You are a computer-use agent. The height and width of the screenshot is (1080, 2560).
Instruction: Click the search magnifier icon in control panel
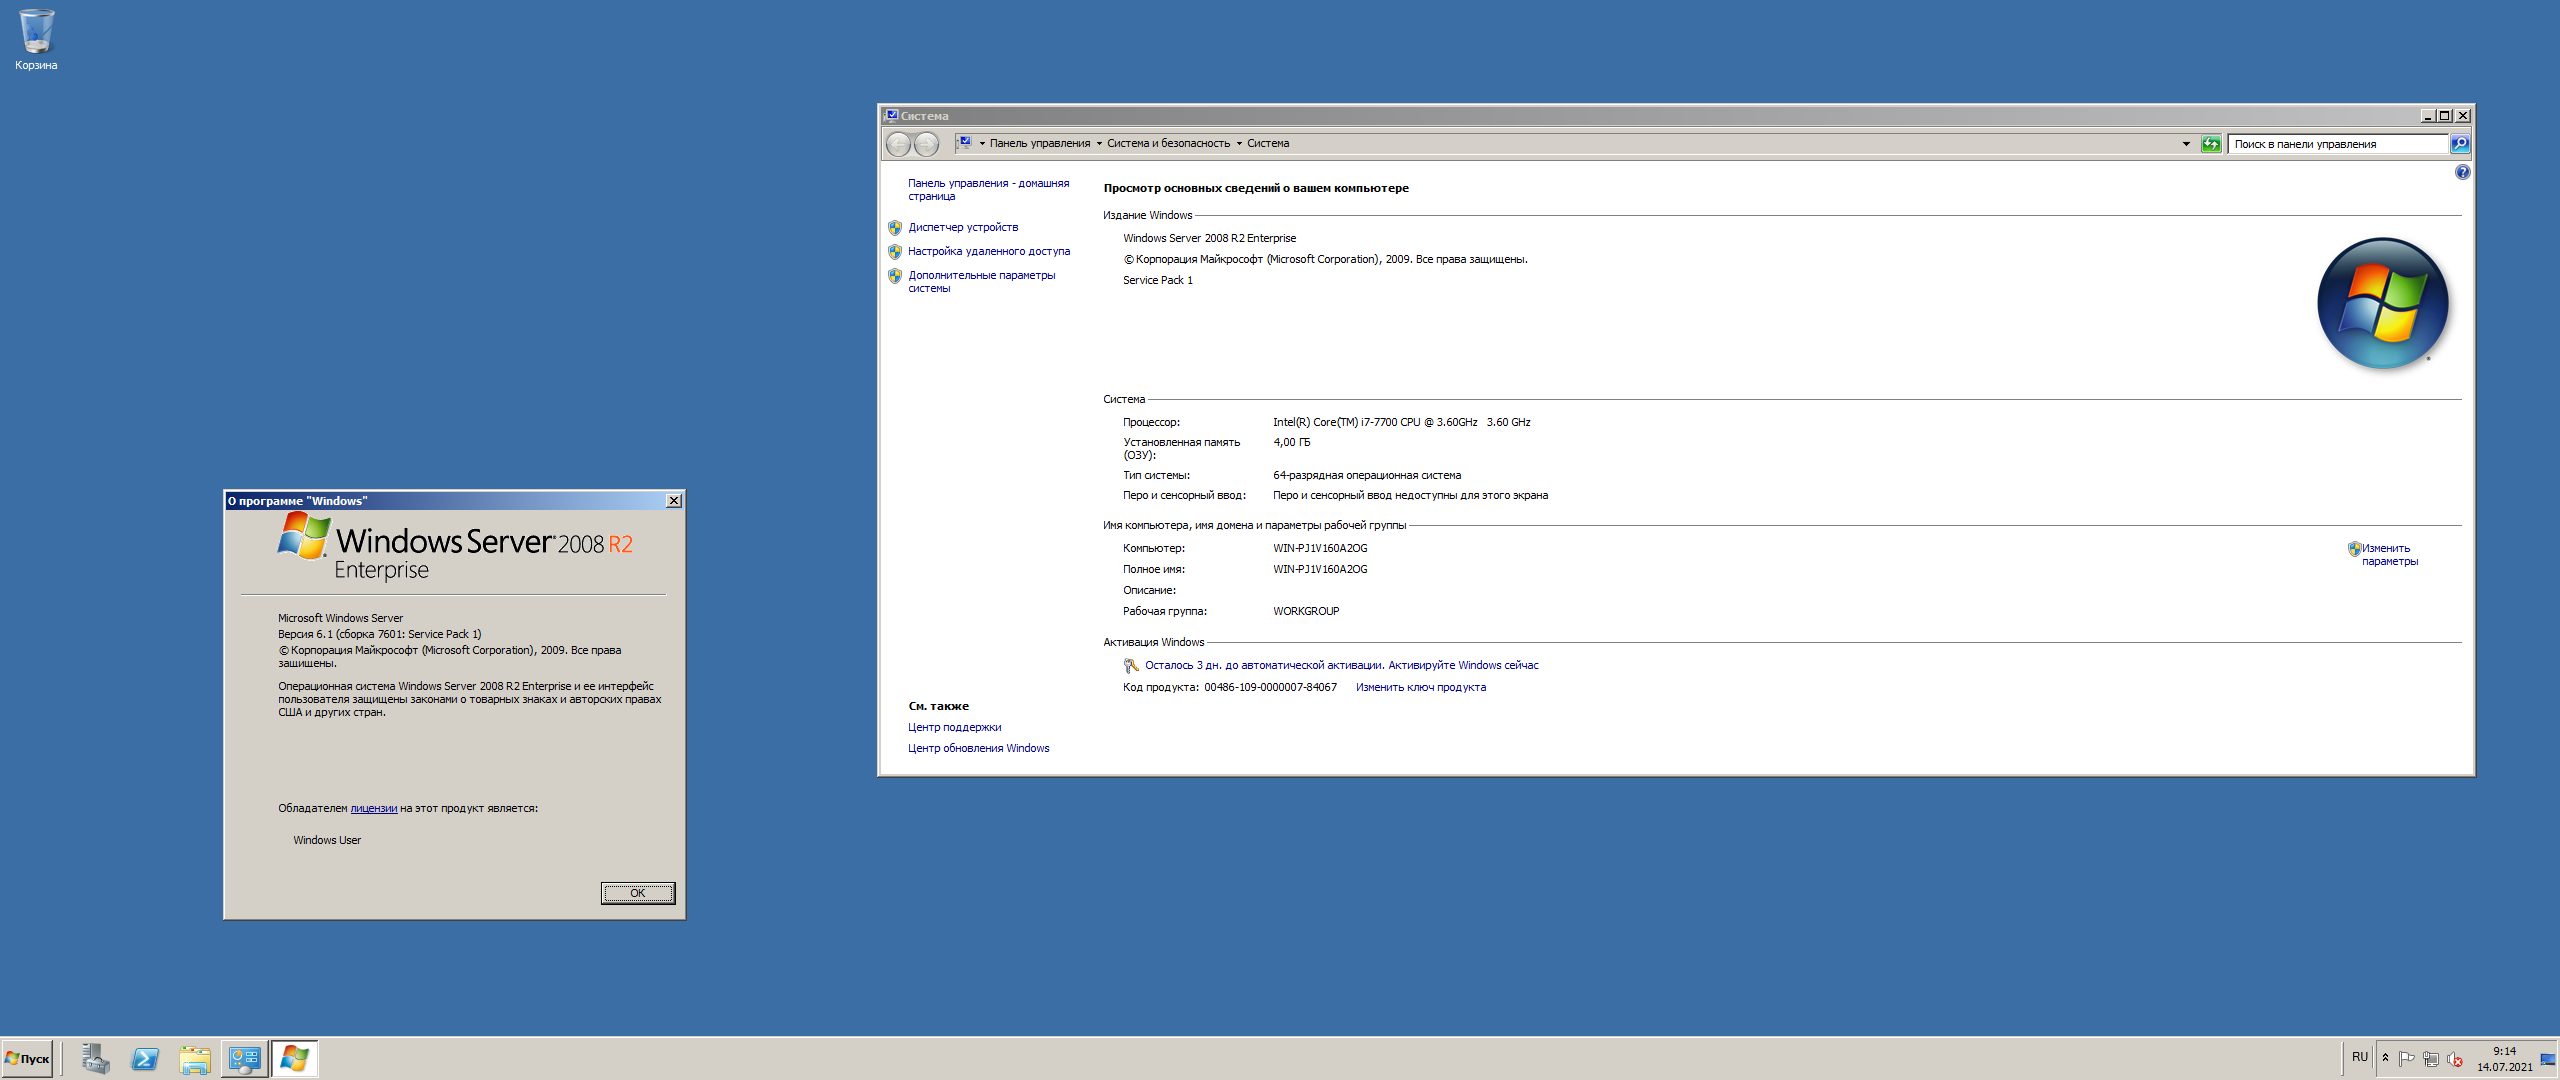(2460, 144)
